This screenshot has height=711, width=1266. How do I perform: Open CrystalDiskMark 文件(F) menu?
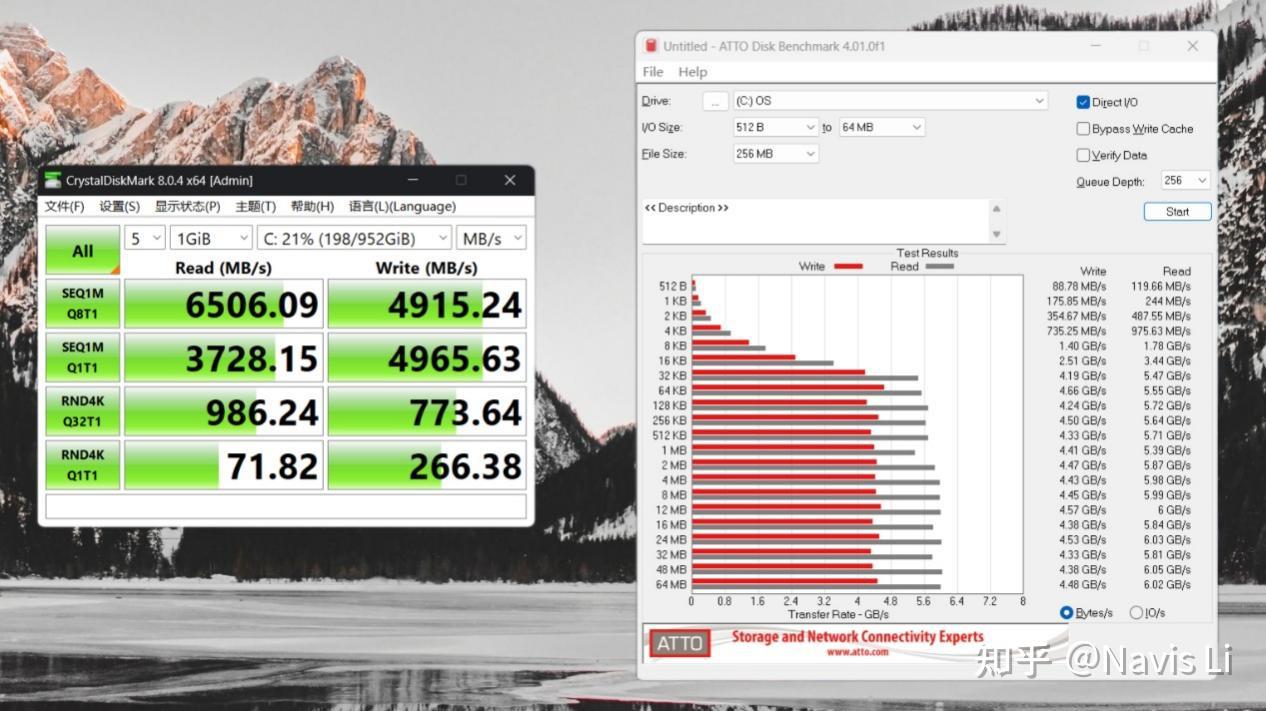coord(64,206)
